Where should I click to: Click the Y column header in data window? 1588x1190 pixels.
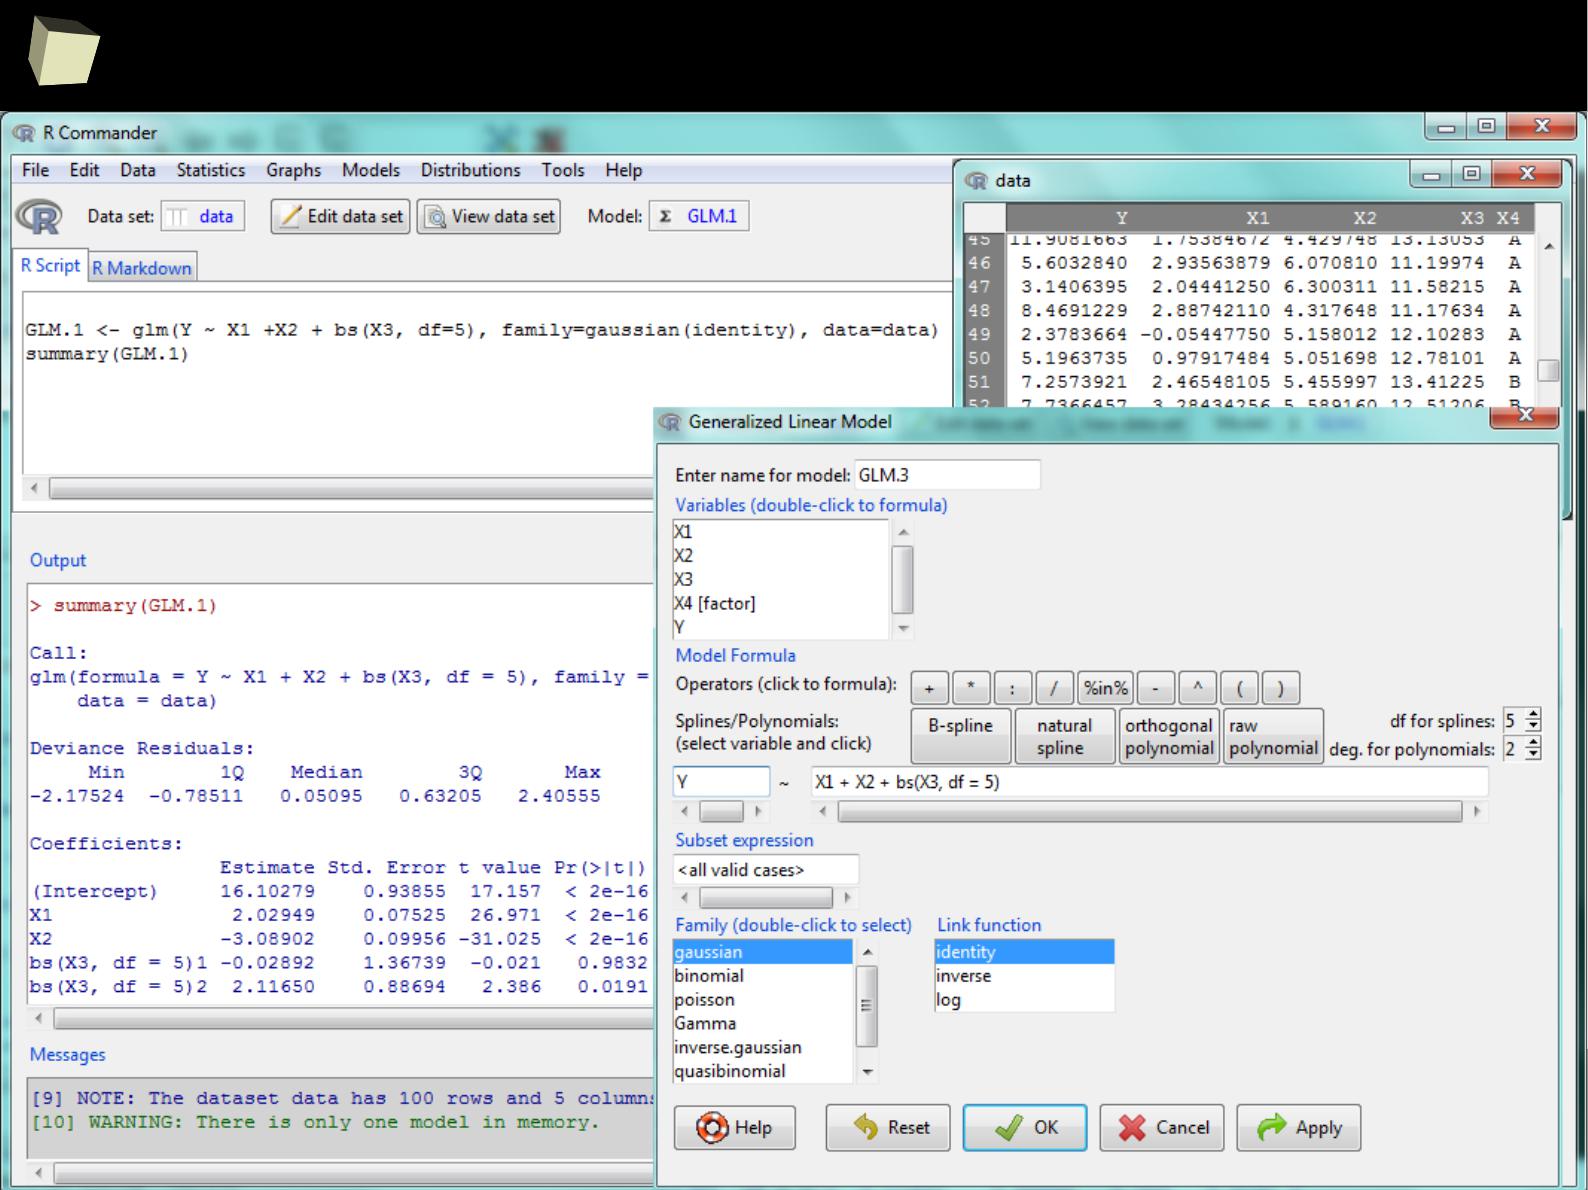pyautogui.click(x=1121, y=217)
